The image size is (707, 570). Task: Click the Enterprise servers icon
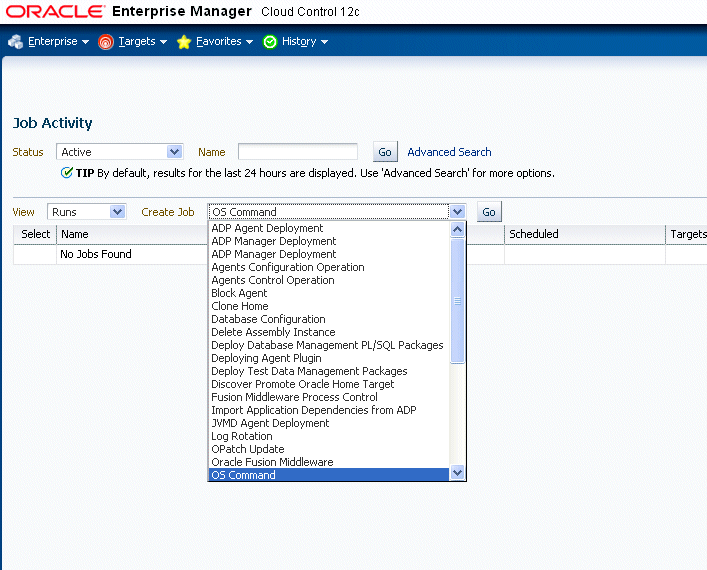pos(16,41)
